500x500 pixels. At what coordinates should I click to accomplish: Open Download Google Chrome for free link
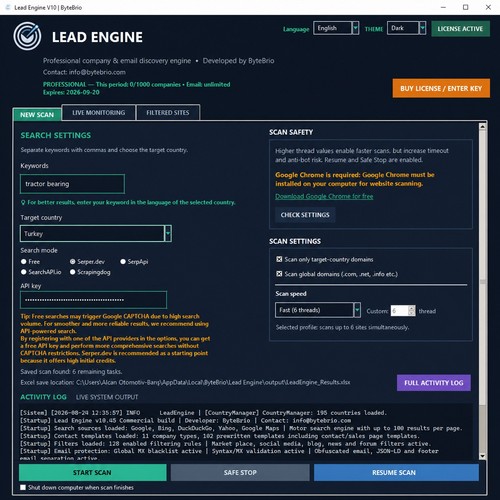coord(324,196)
